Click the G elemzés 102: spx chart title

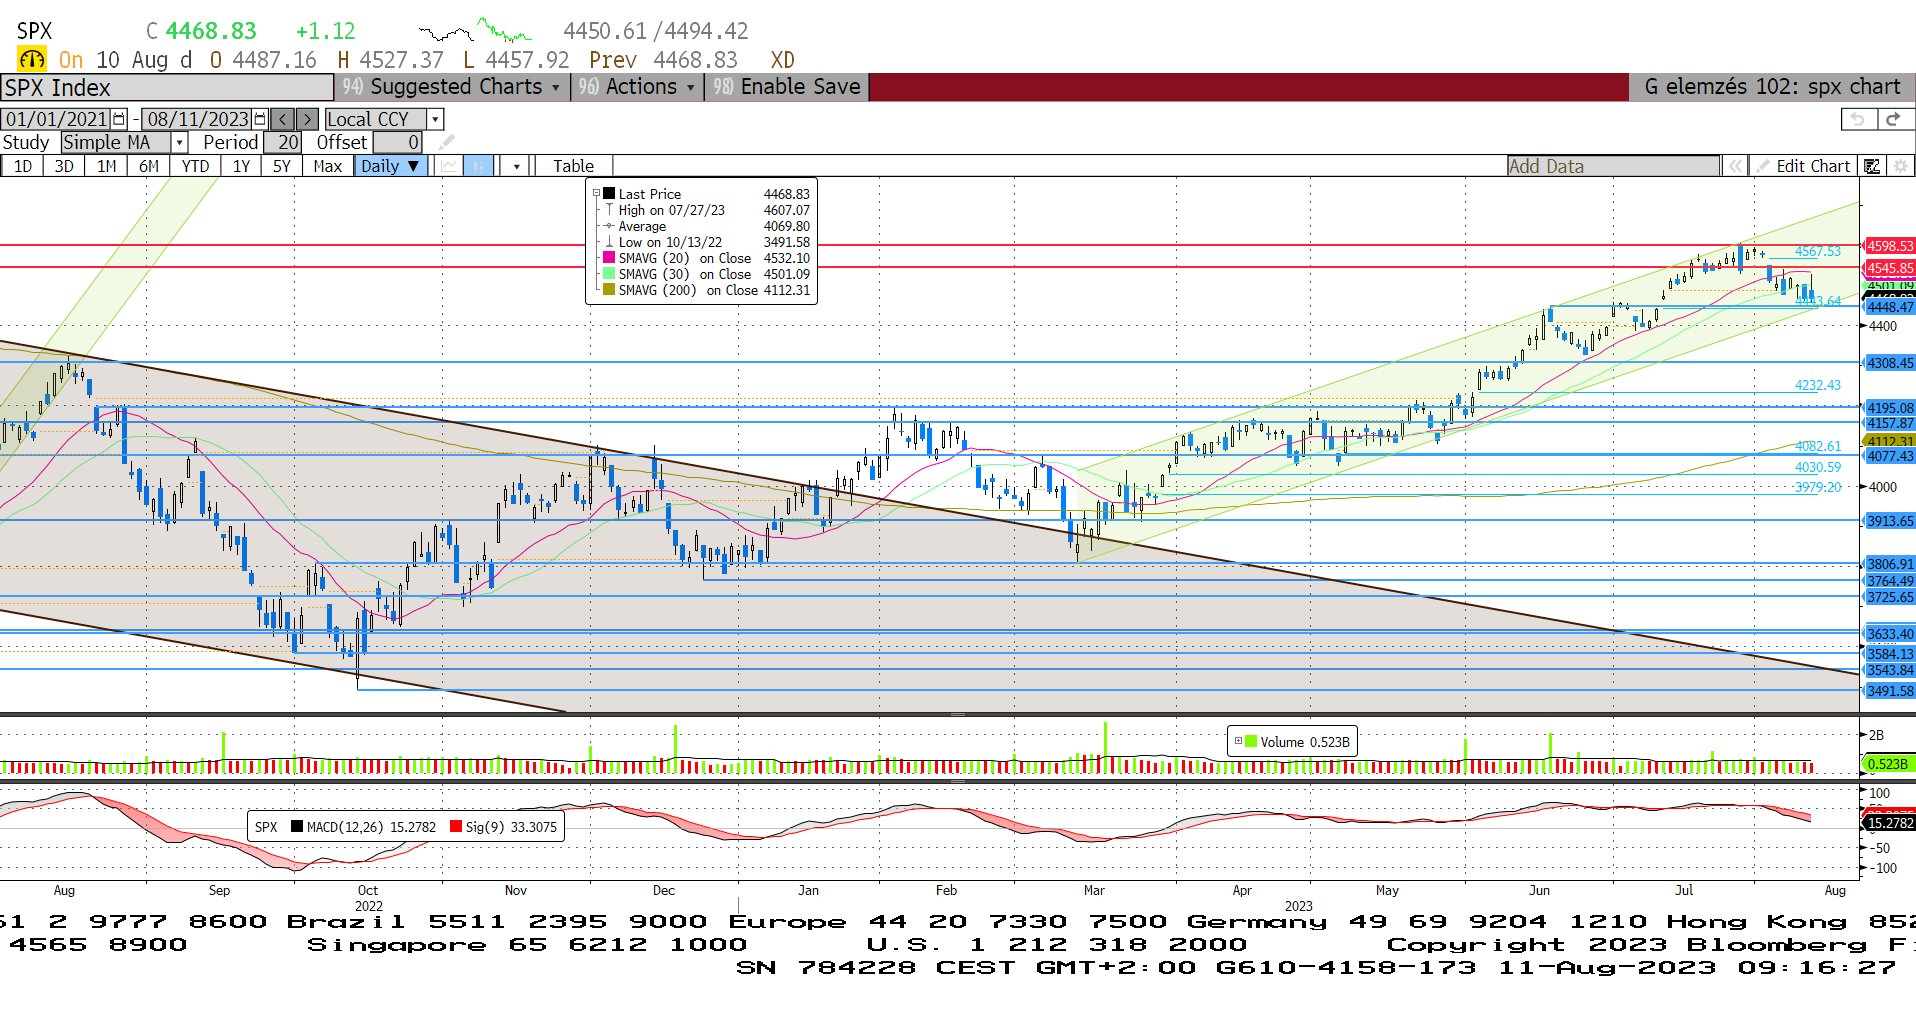pyautogui.click(x=1772, y=87)
